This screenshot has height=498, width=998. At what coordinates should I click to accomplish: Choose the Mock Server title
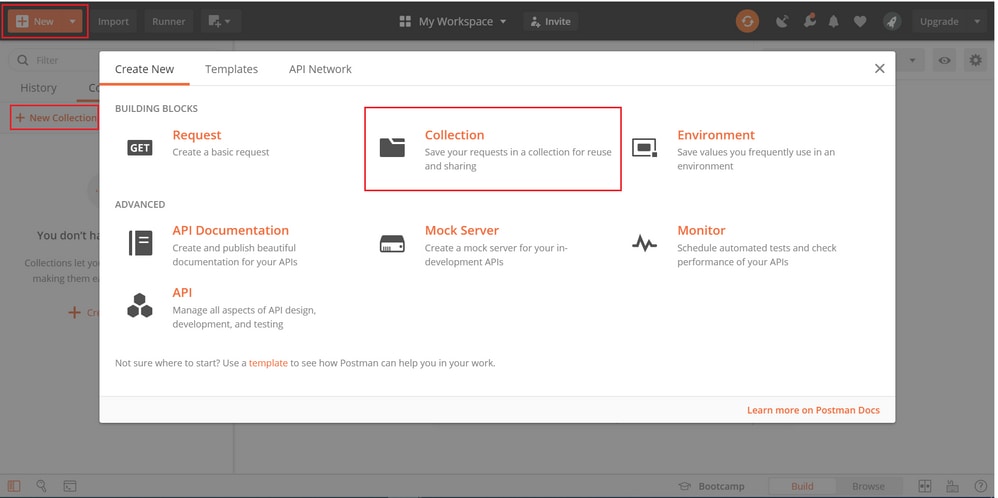click(x=462, y=231)
